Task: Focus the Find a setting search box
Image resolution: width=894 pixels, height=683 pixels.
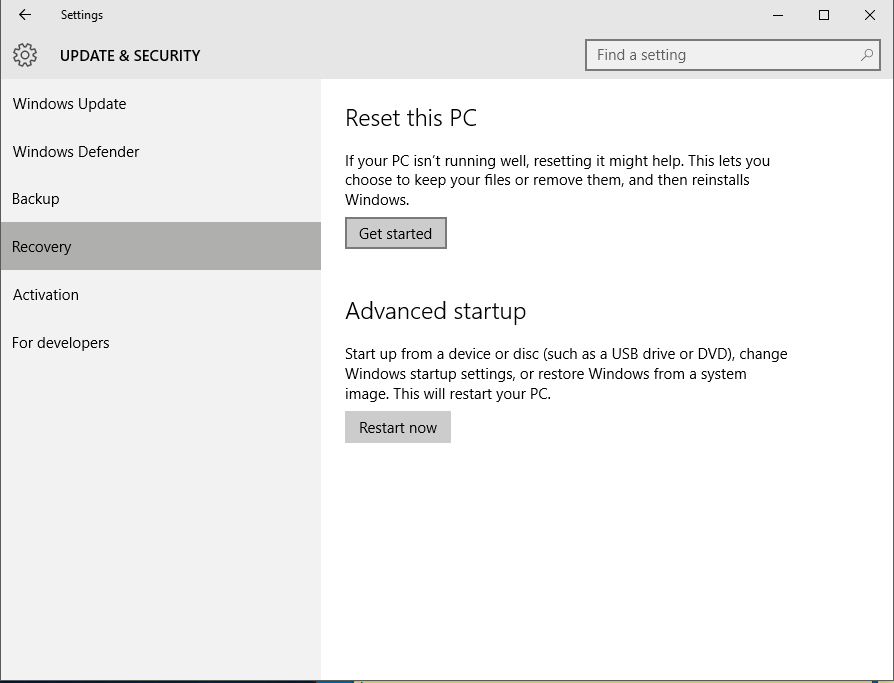Action: pyautogui.click(x=733, y=55)
